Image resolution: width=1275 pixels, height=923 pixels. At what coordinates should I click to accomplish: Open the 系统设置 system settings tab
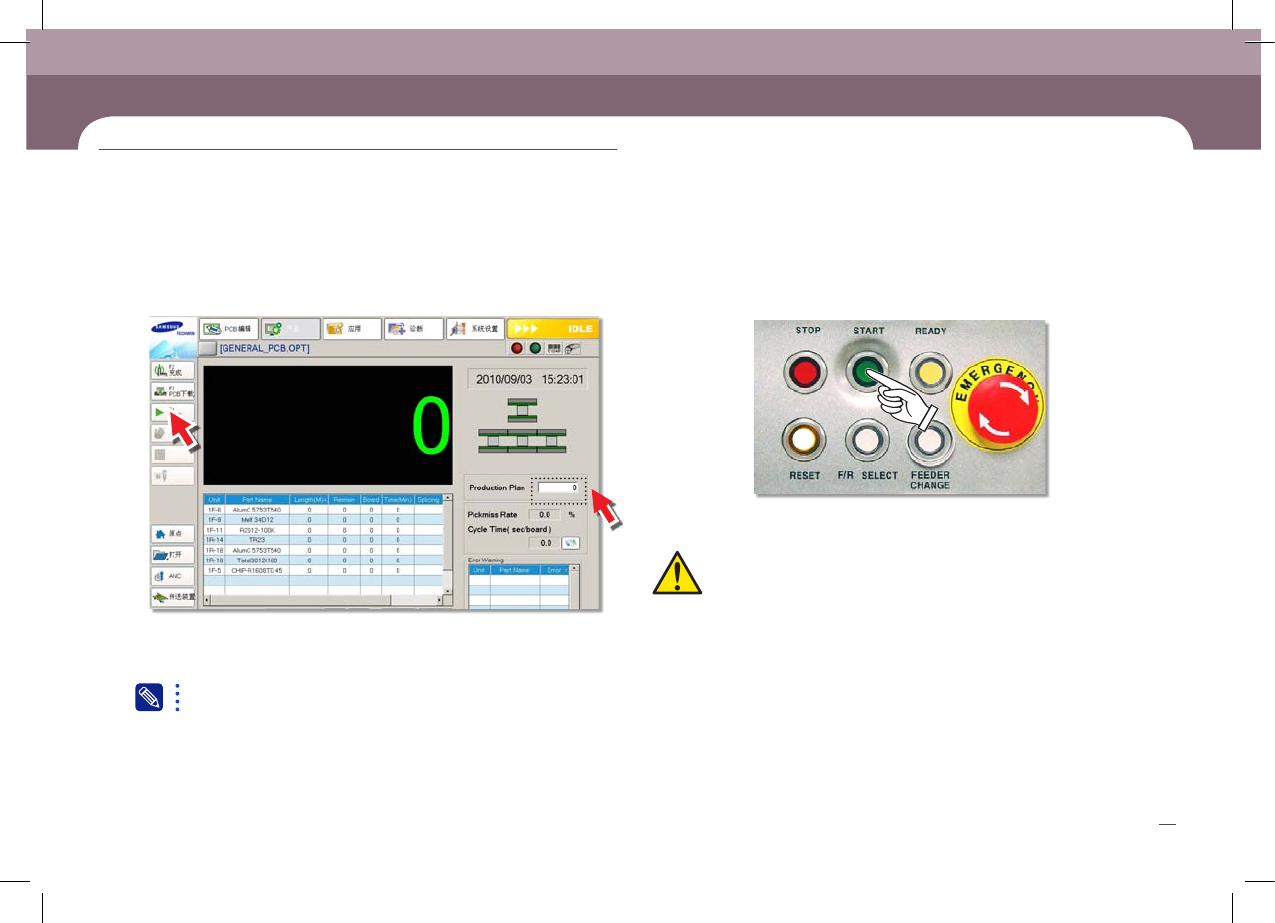[475, 328]
